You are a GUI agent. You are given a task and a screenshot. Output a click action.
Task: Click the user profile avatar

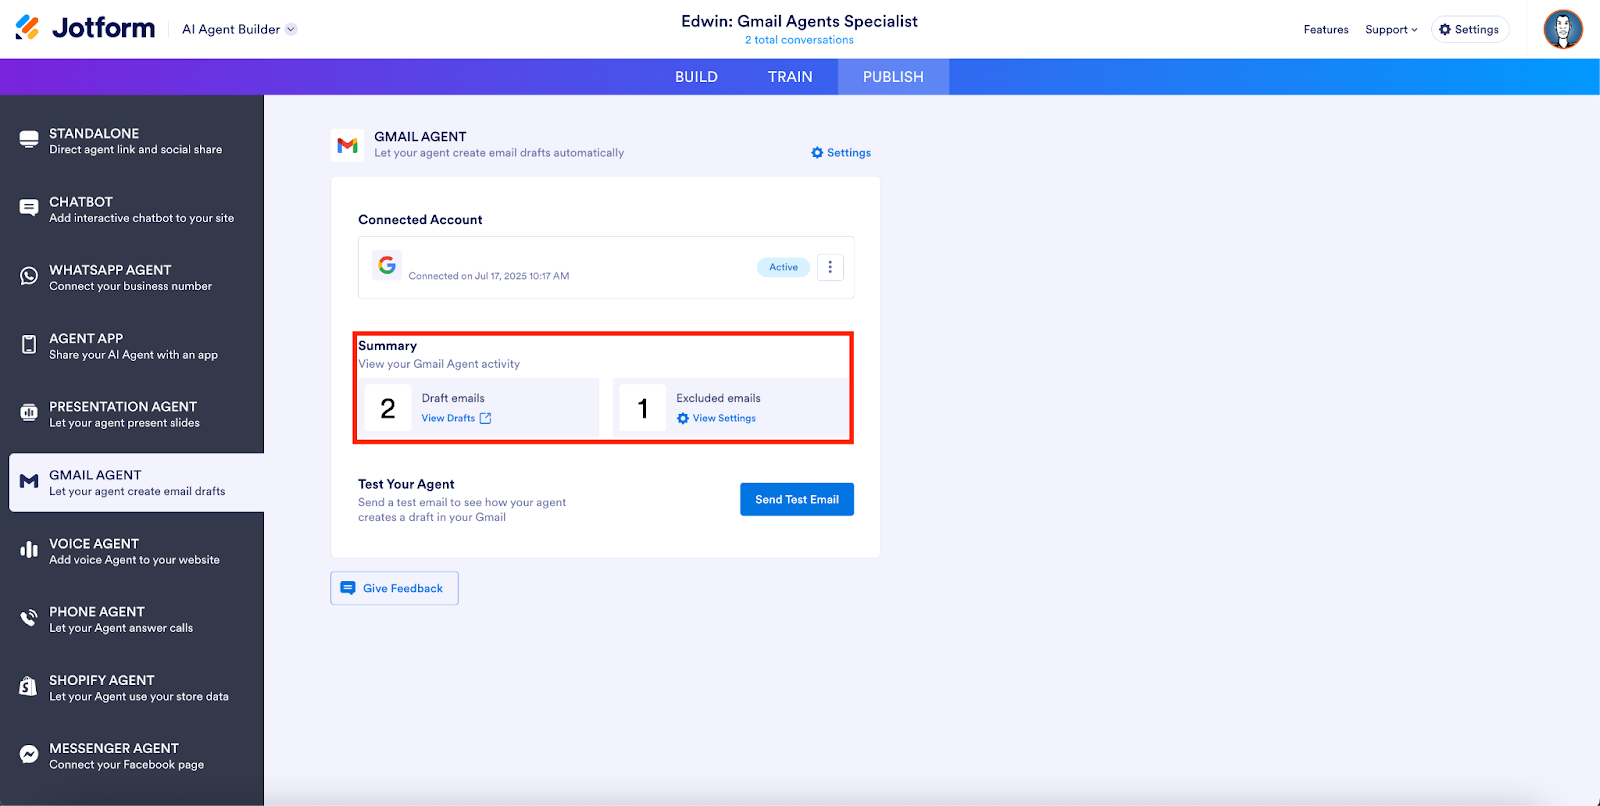[1562, 29]
